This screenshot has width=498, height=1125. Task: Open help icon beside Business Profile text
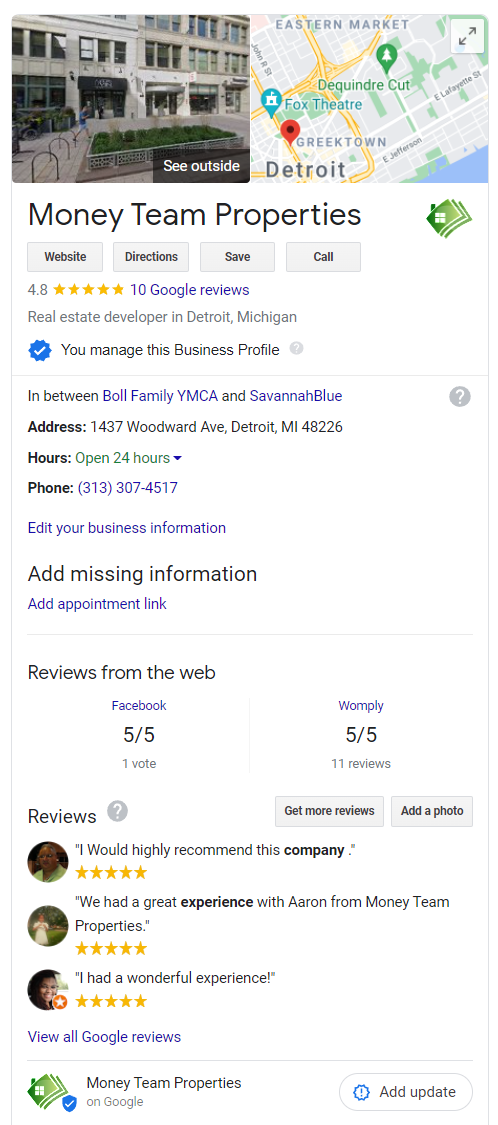click(x=296, y=348)
